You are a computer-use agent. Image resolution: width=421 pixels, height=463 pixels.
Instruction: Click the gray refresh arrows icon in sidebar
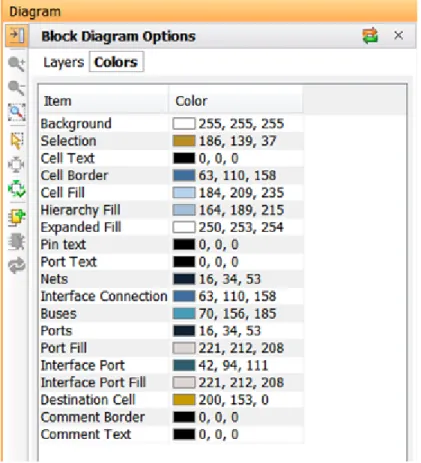pyautogui.click(x=16, y=266)
